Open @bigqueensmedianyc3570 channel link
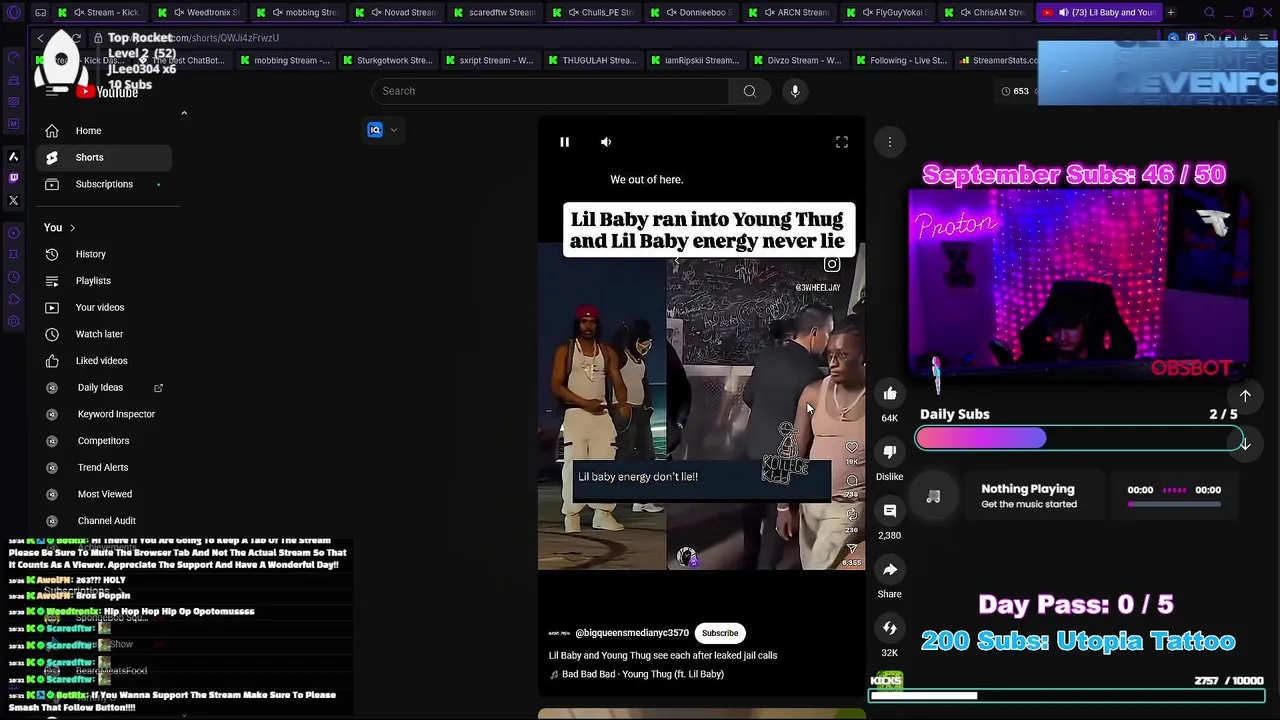This screenshot has height=720, width=1280. coord(632,633)
